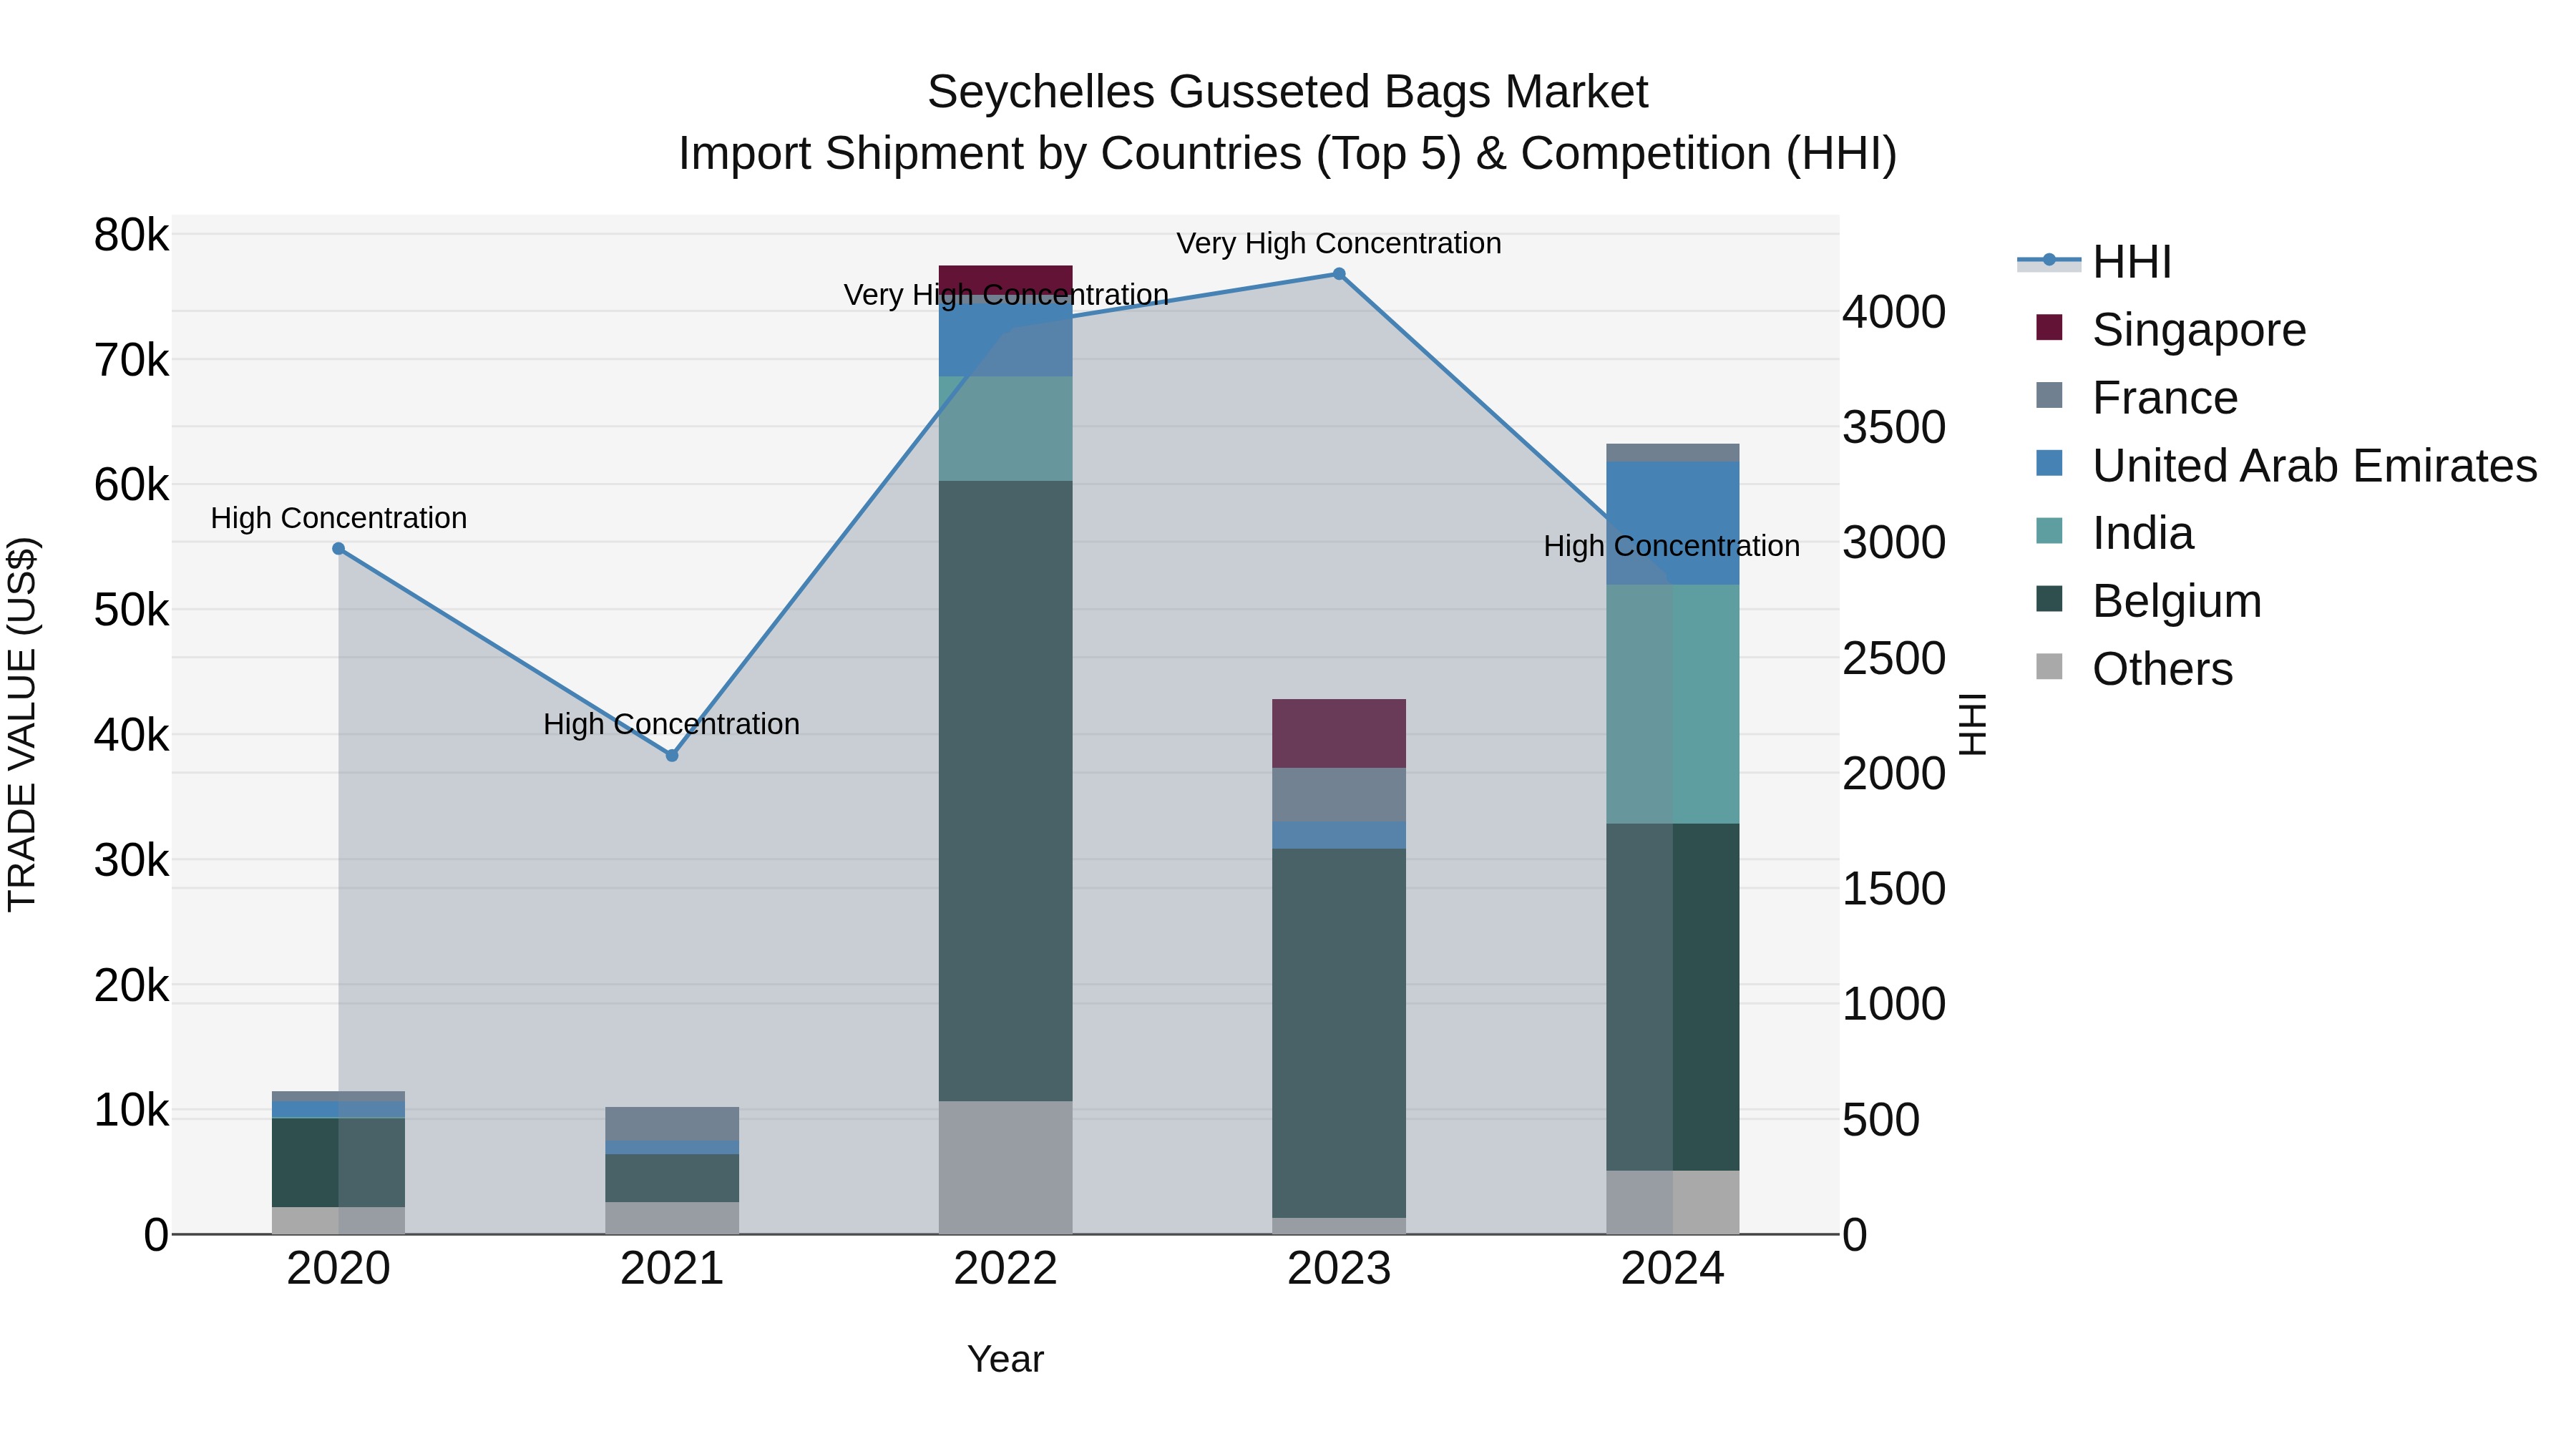Click the HHI line marker for 2020

[338, 549]
